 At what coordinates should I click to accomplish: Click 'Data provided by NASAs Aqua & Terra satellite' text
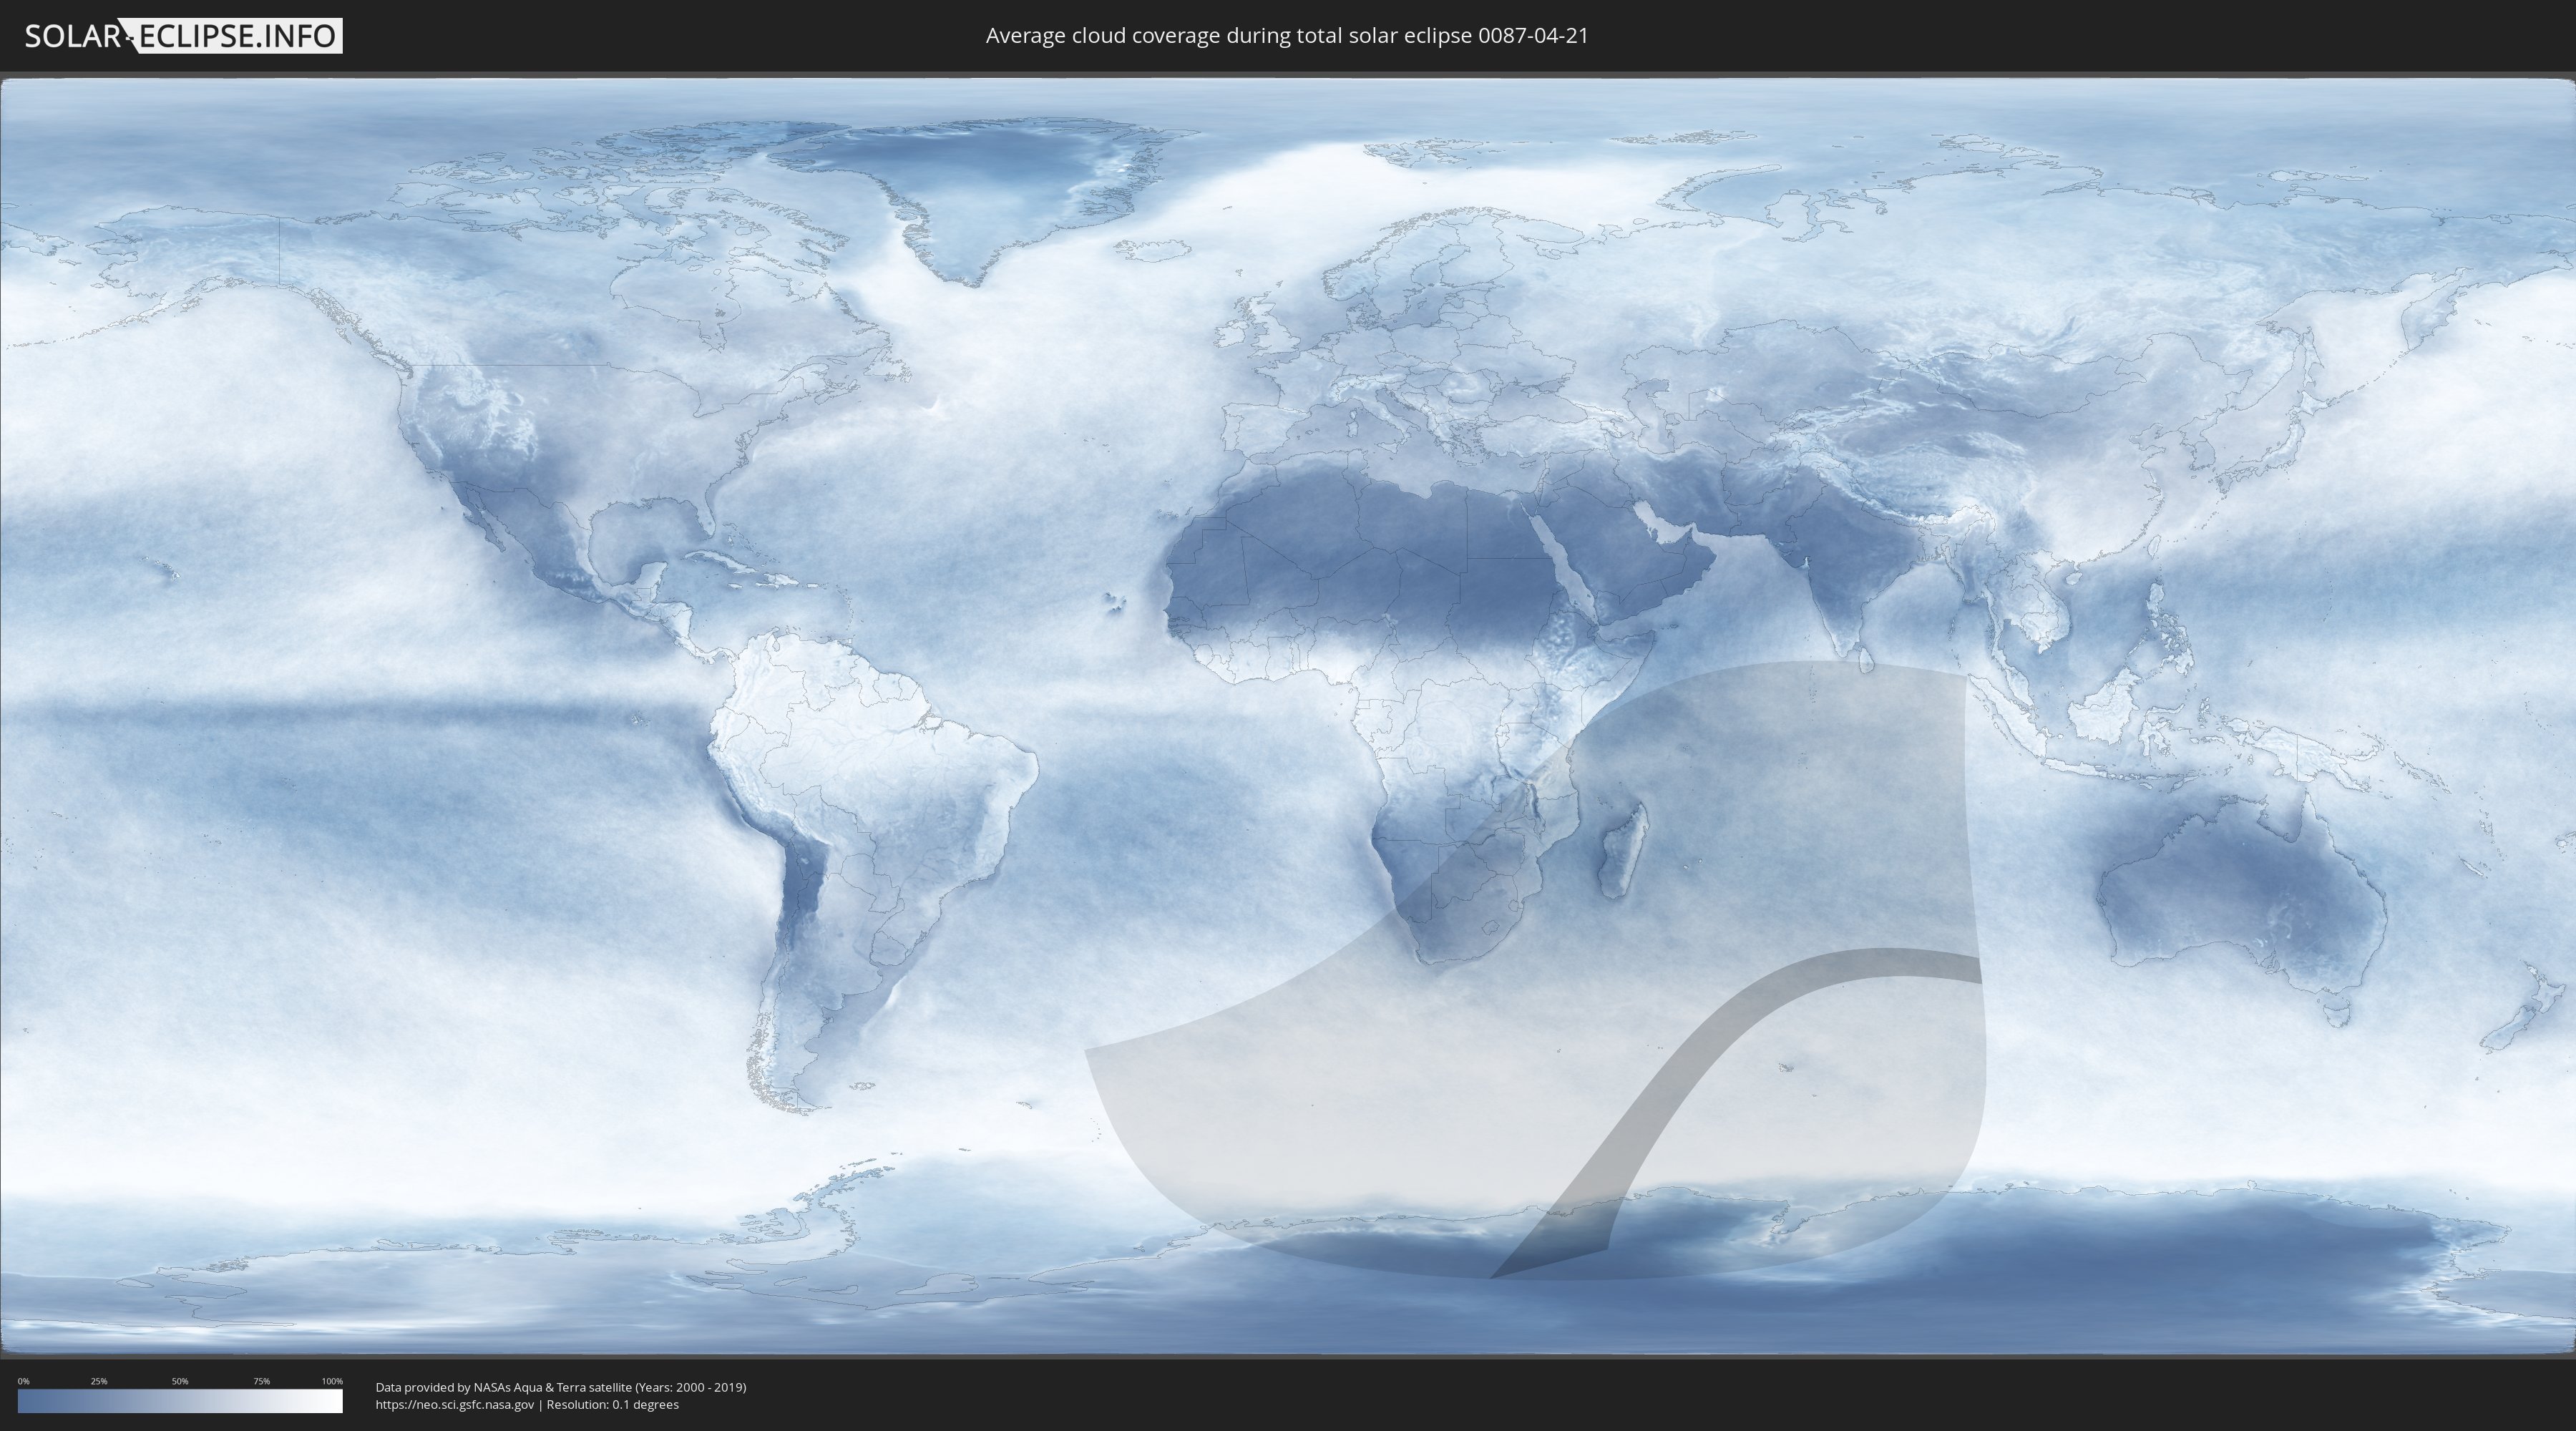click(x=504, y=1387)
